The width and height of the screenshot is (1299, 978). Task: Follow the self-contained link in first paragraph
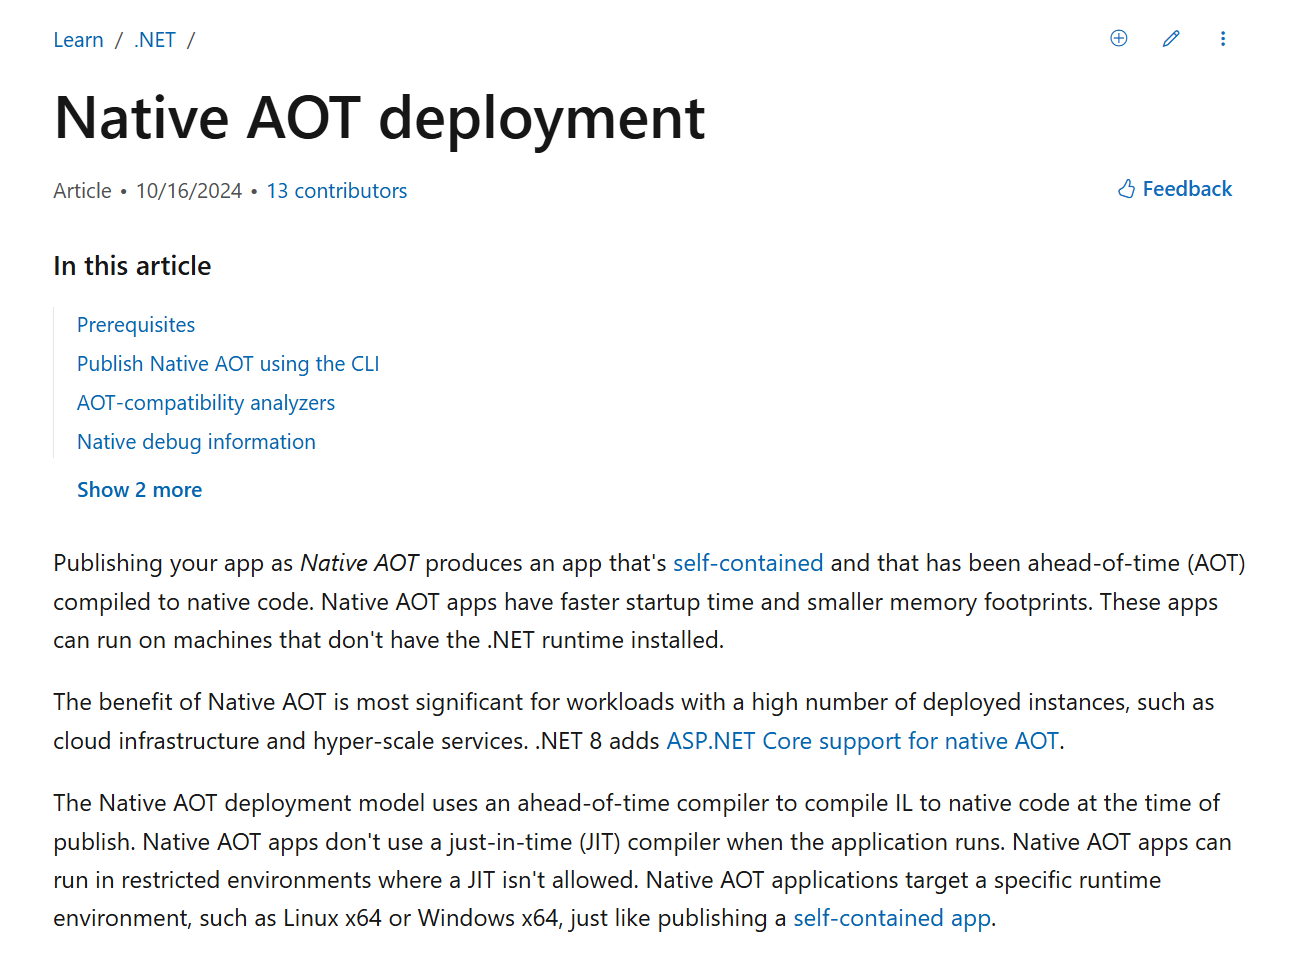point(748,563)
